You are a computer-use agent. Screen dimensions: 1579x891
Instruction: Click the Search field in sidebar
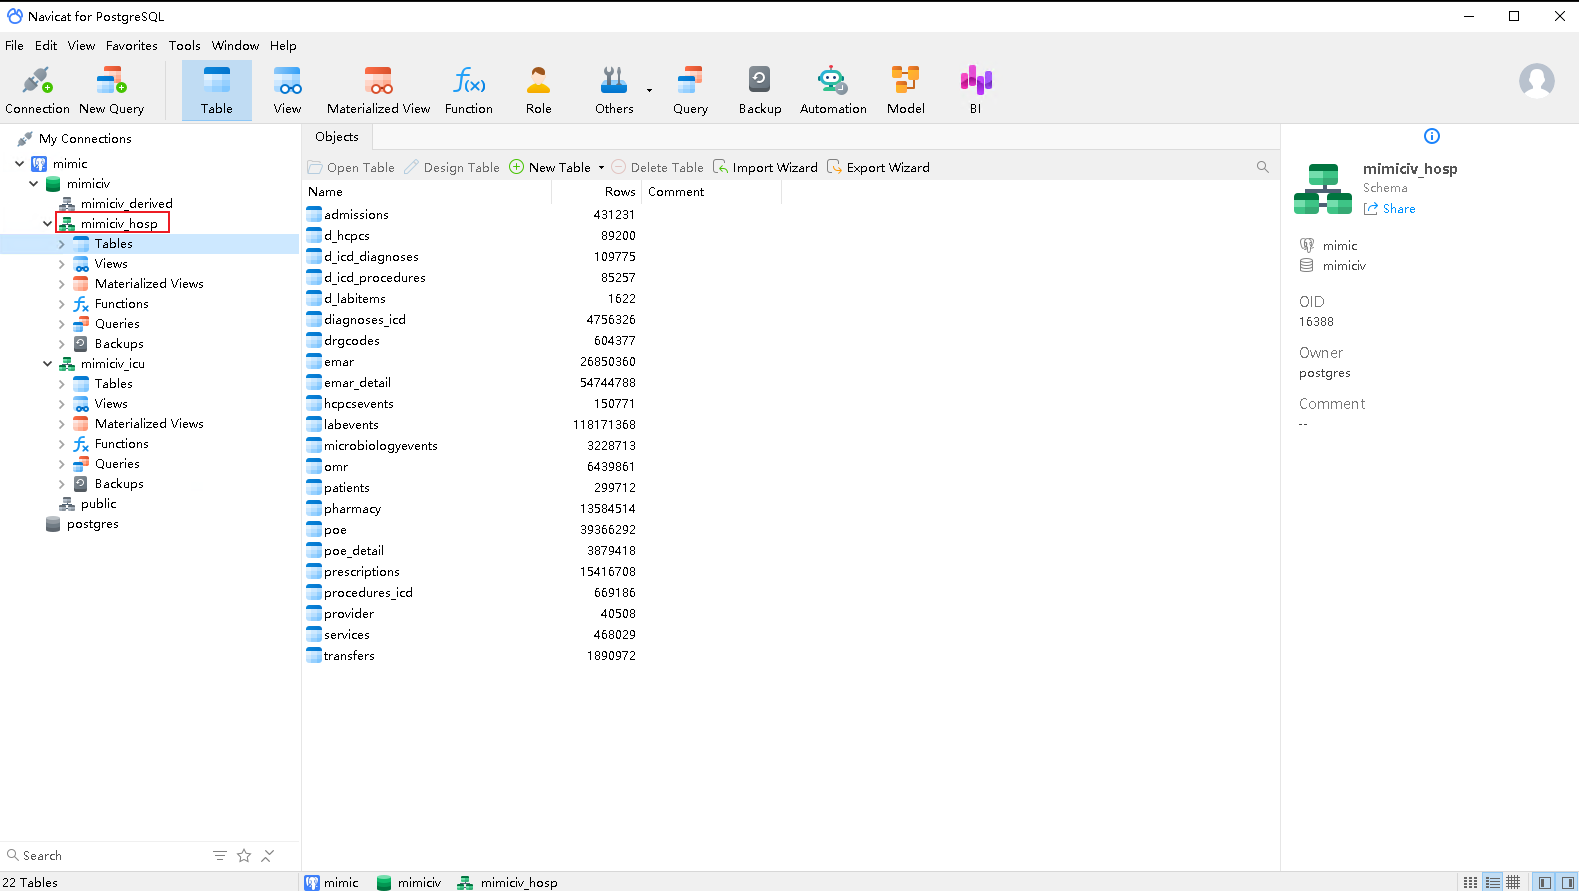tap(100, 856)
